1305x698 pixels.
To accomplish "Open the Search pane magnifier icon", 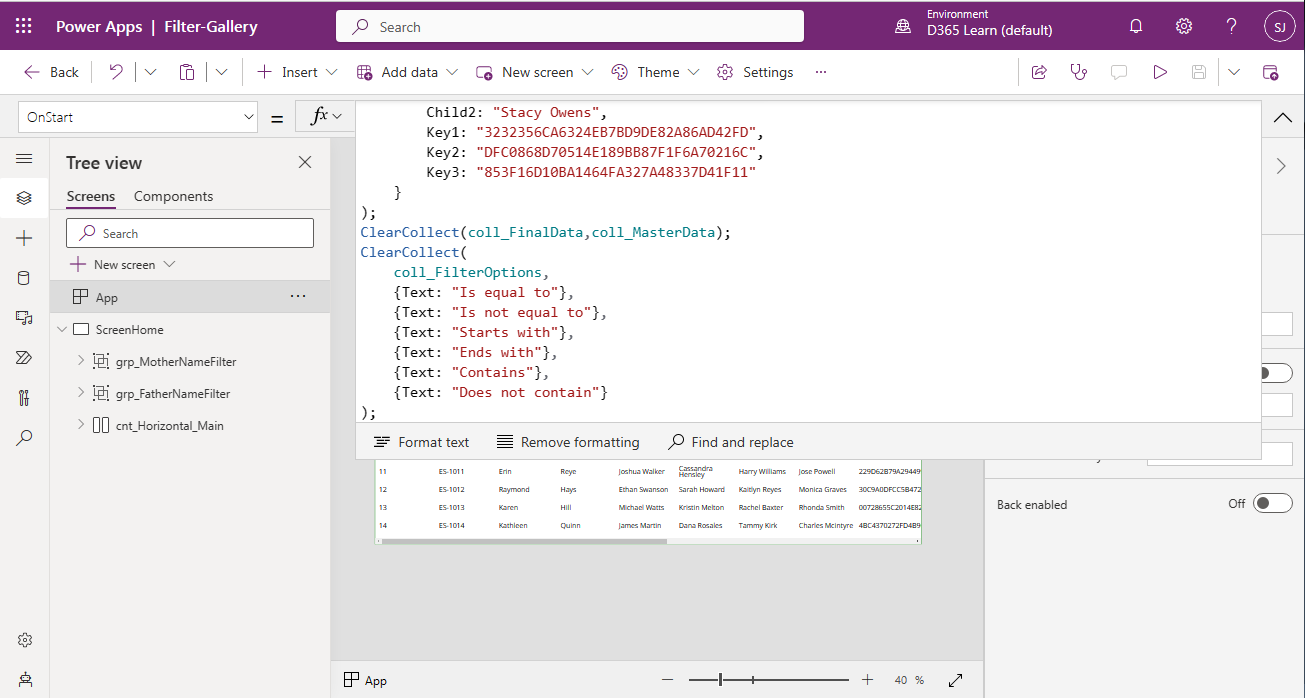I will 25,438.
